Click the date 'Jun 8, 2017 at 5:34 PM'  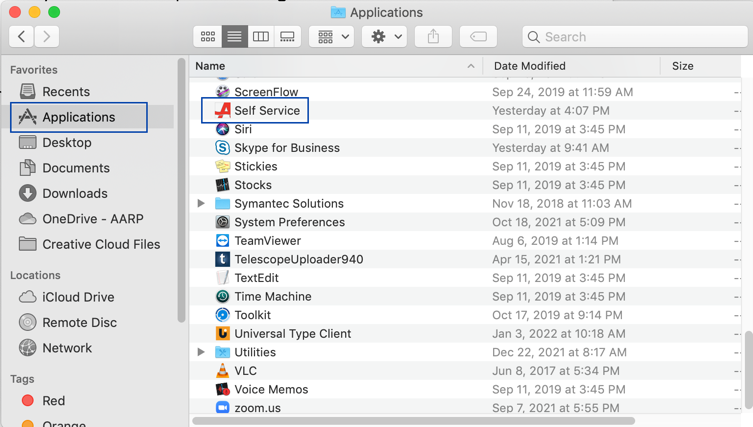tap(556, 371)
